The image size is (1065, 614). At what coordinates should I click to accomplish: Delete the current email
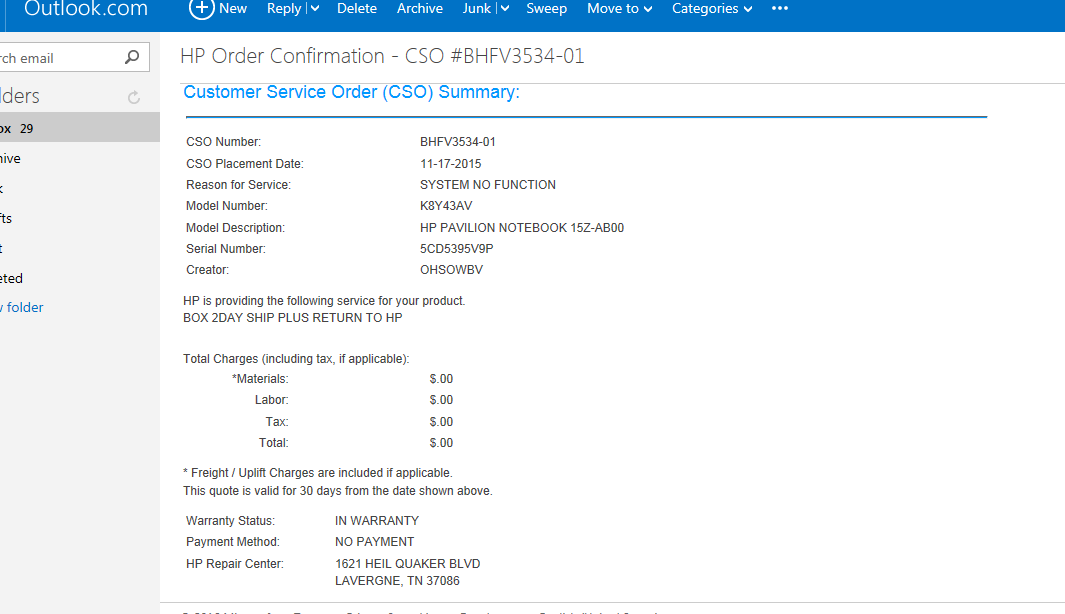pyautogui.click(x=357, y=9)
